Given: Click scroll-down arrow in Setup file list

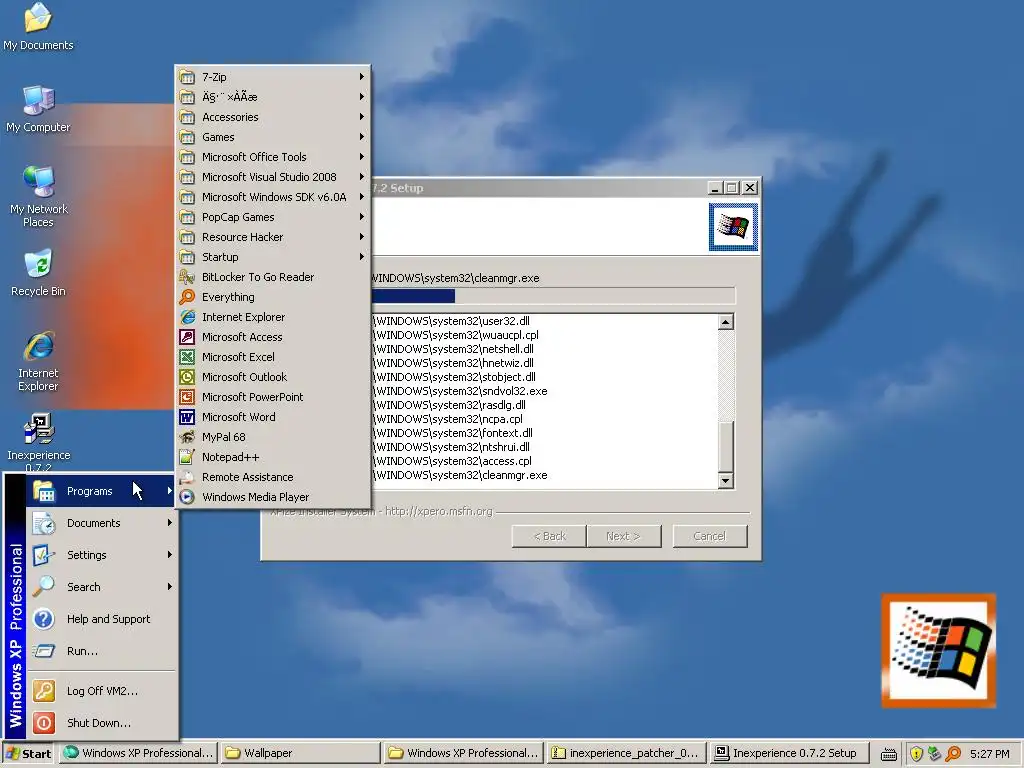Looking at the screenshot, I should coord(726,481).
